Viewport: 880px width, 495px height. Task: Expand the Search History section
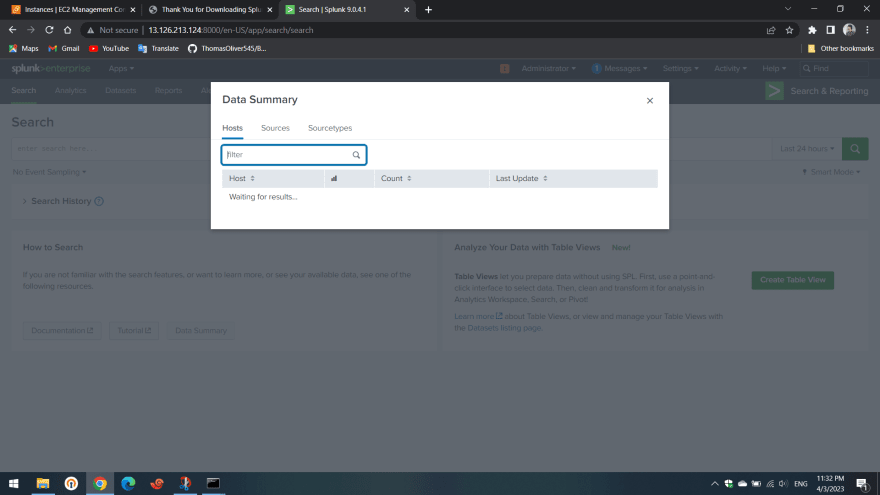25,201
